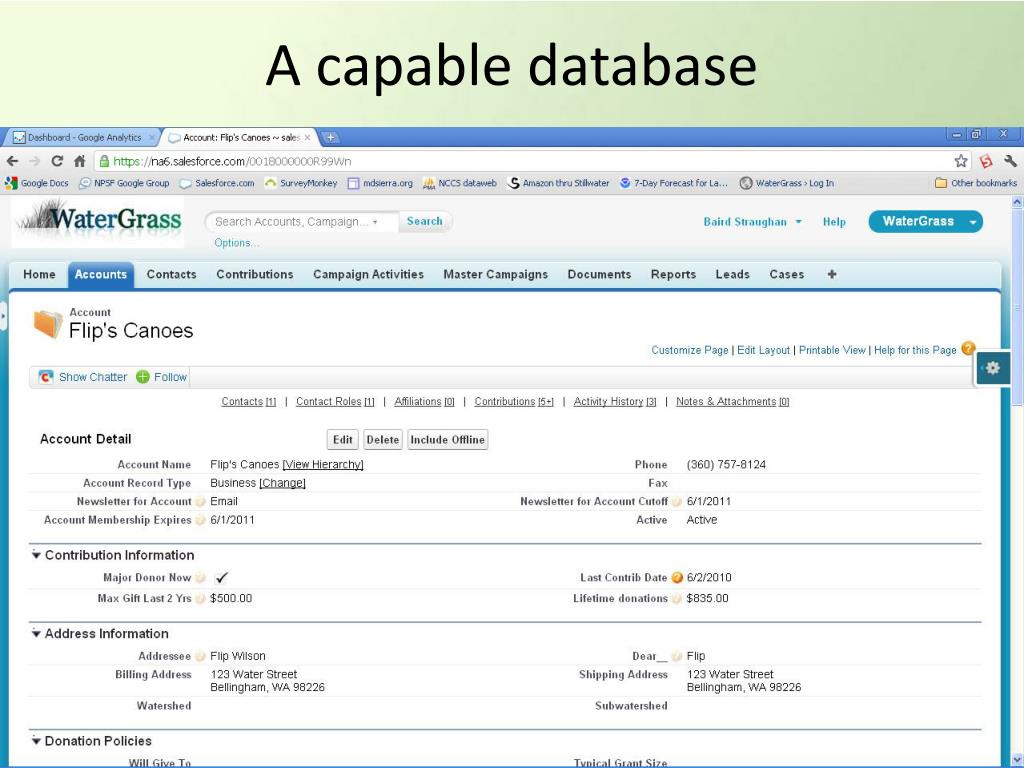The width and height of the screenshot is (1024, 768).
Task: Open the Contacts tab
Action: 171,274
